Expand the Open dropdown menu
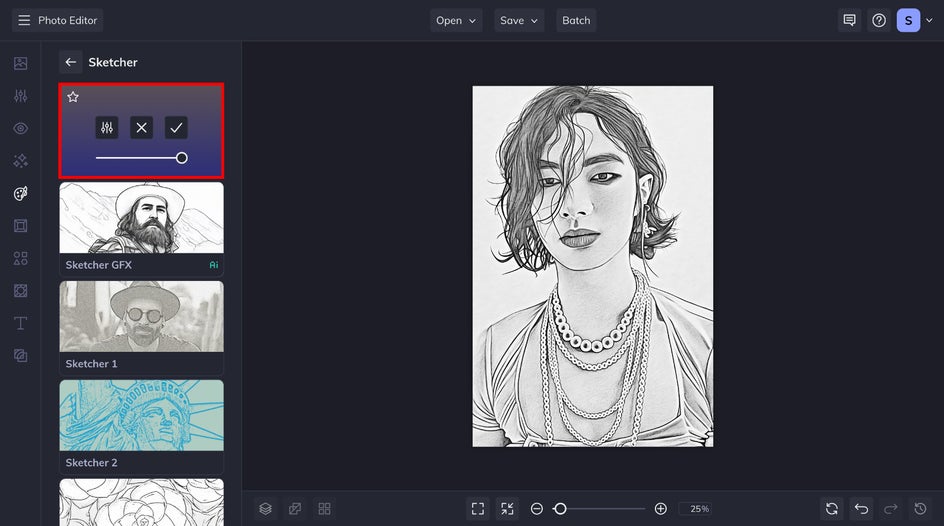This screenshot has width=944, height=526. pyautogui.click(x=456, y=20)
